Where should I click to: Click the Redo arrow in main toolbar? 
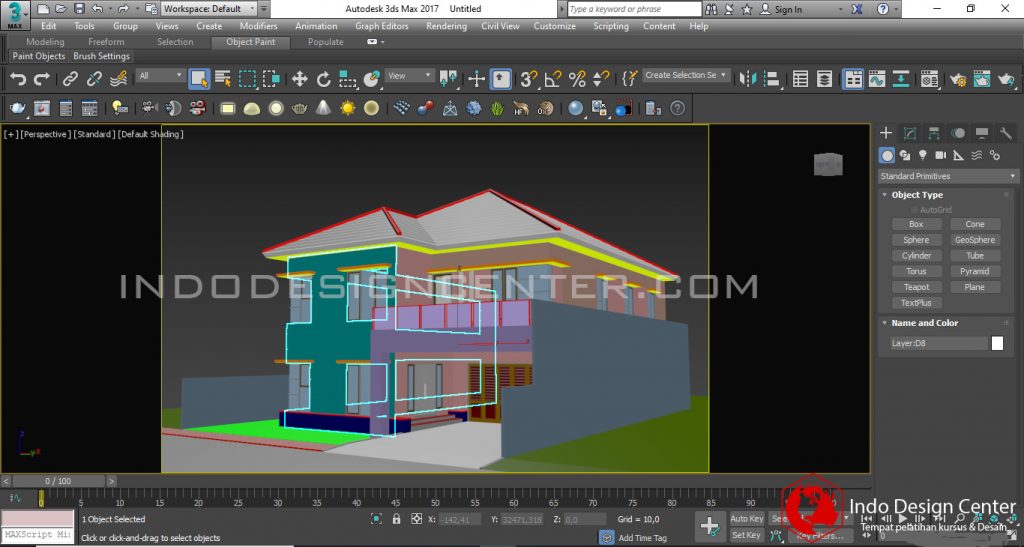pos(42,79)
